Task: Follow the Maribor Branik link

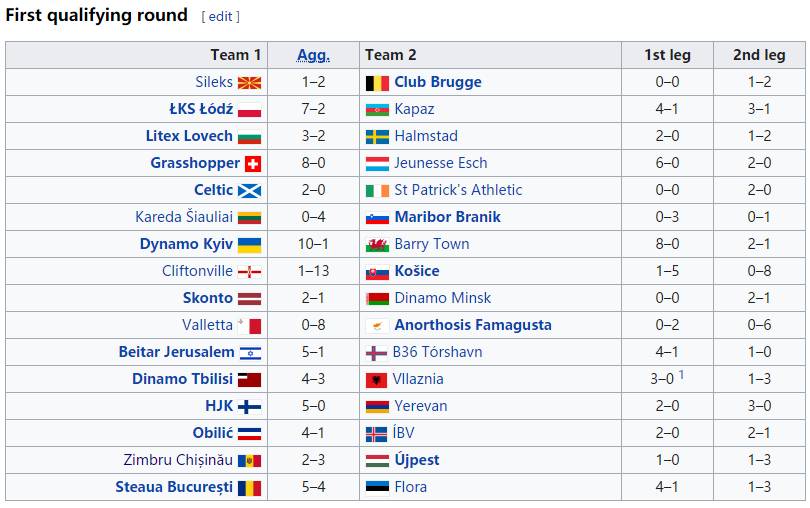Action: [447, 217]
